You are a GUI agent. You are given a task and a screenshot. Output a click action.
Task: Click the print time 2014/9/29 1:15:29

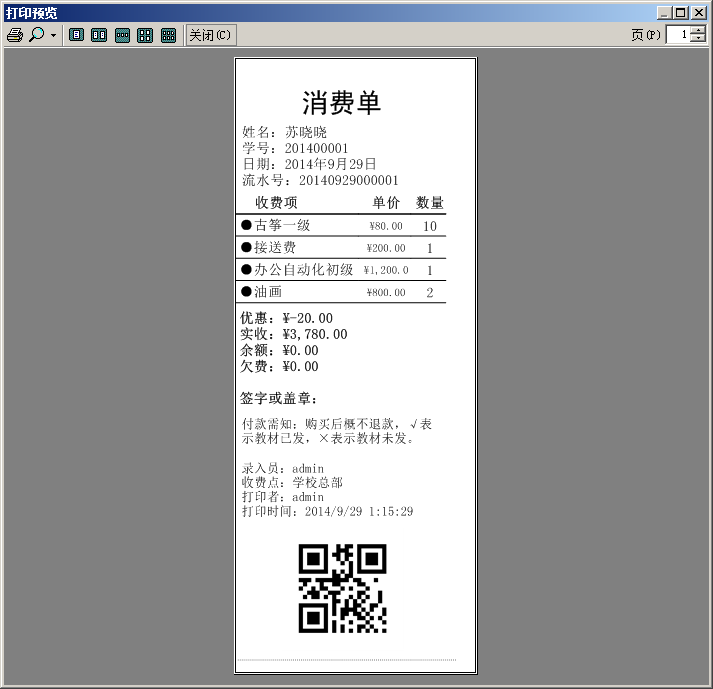point(359,512)
